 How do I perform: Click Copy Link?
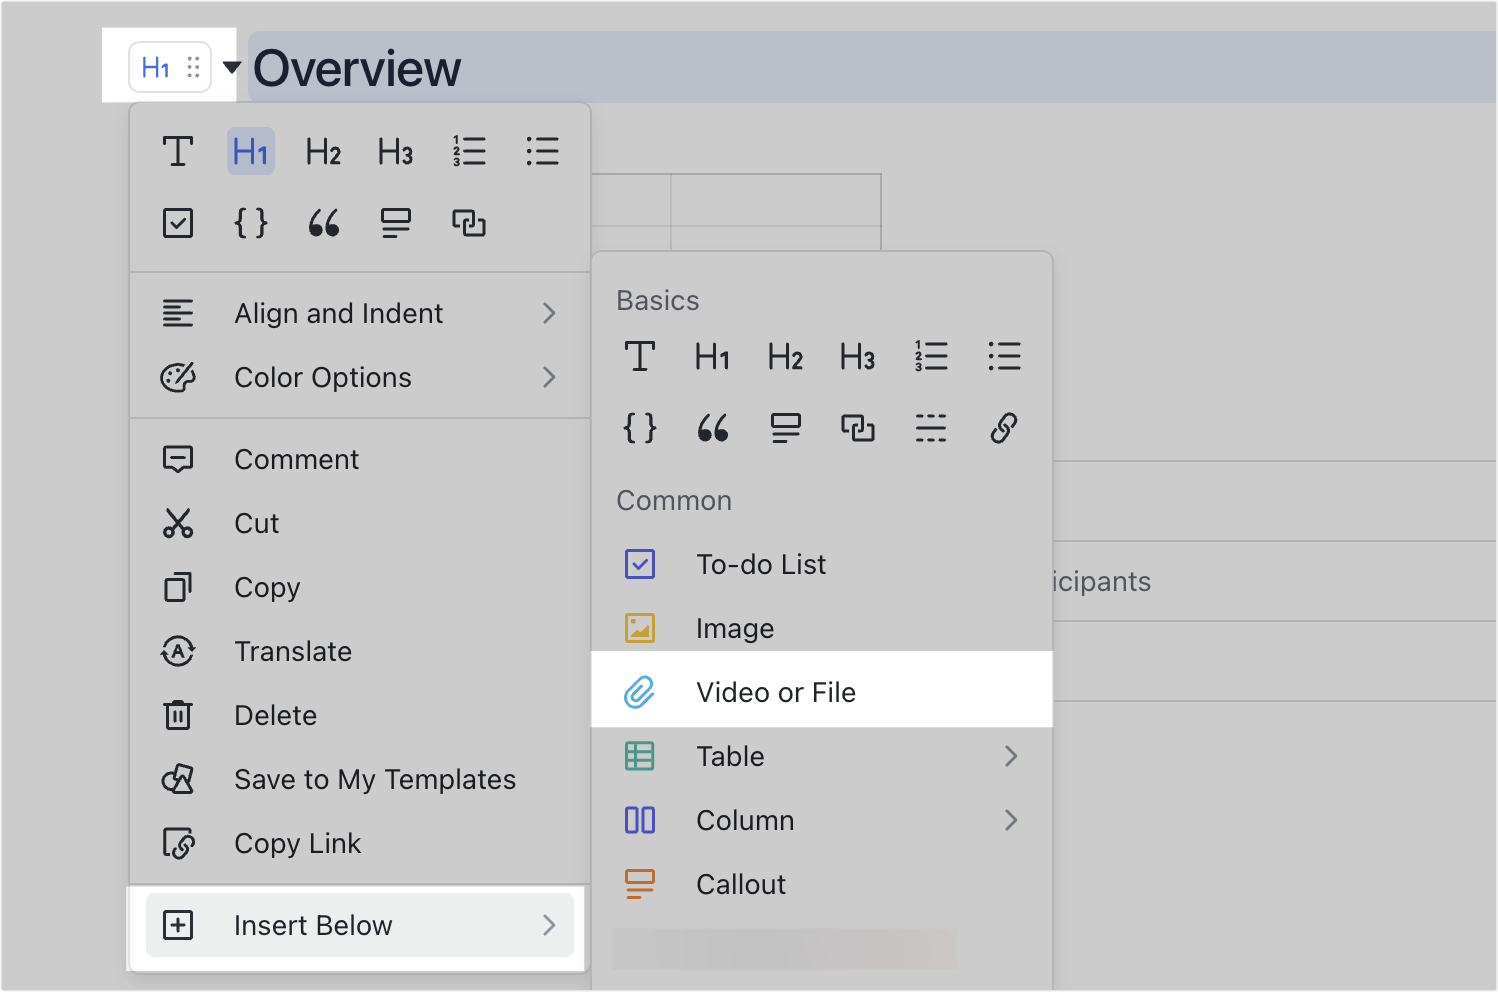(x=297, y=843)
